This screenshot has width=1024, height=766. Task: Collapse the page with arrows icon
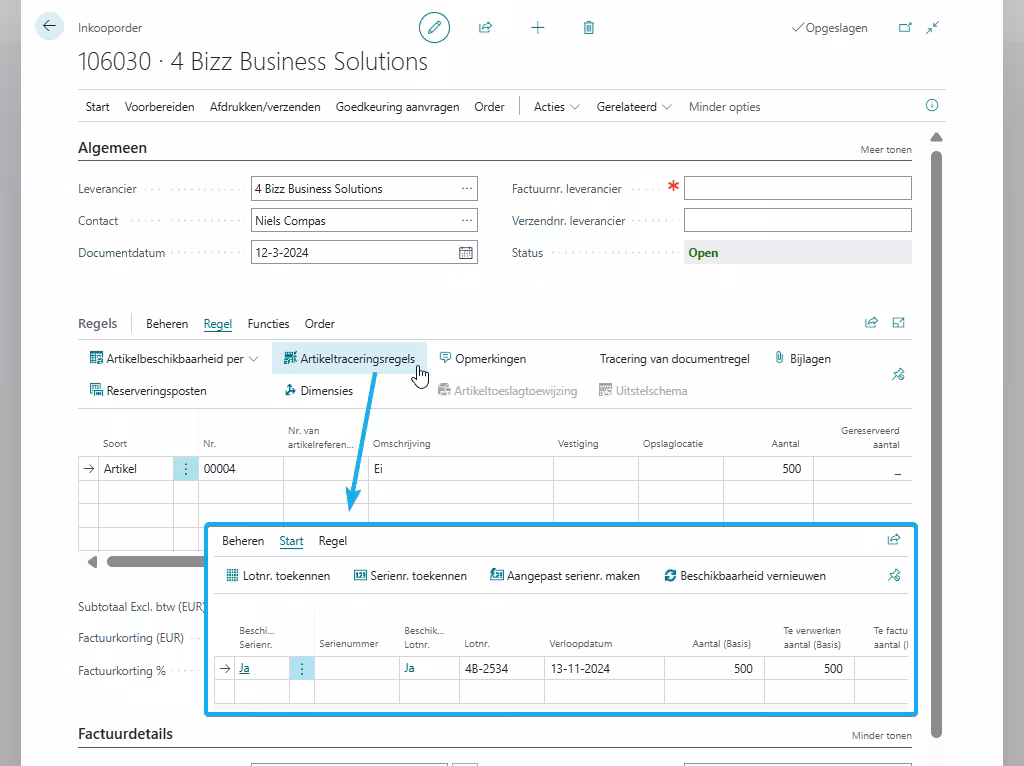[x=933, y=28]
